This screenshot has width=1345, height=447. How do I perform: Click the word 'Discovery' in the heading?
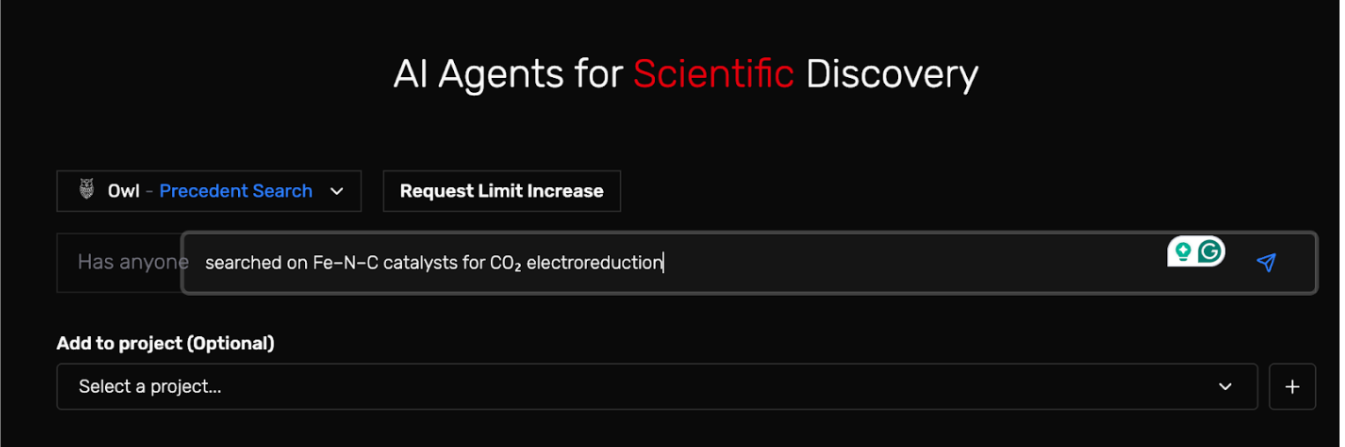pyautogui.click(x=891, y=74)
